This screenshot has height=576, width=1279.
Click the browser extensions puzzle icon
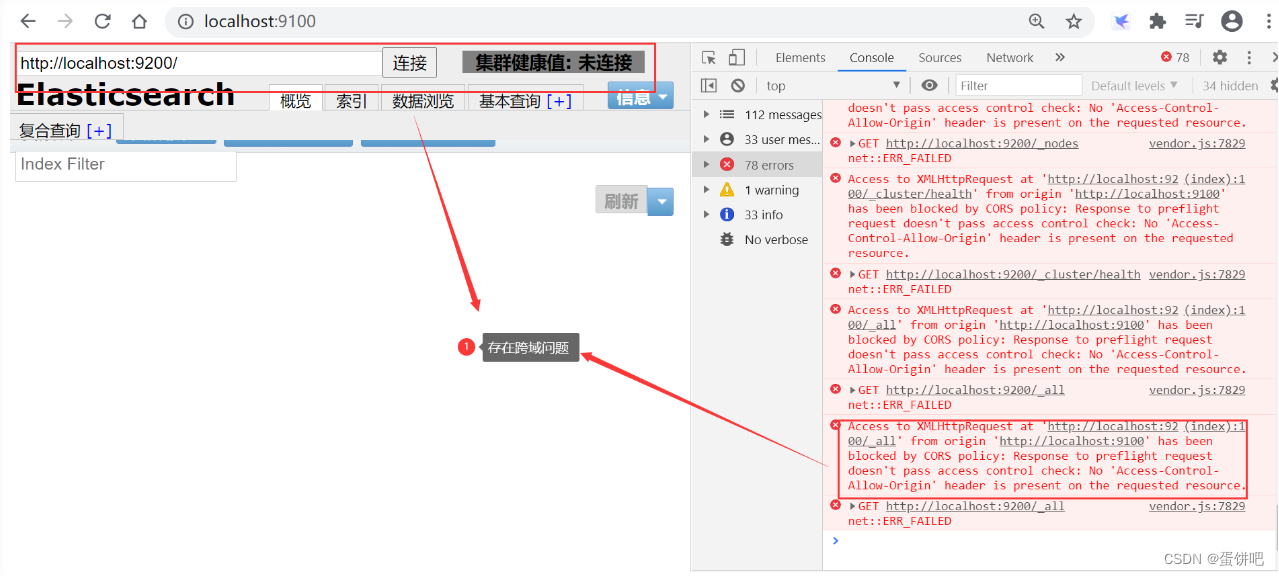1157,20
